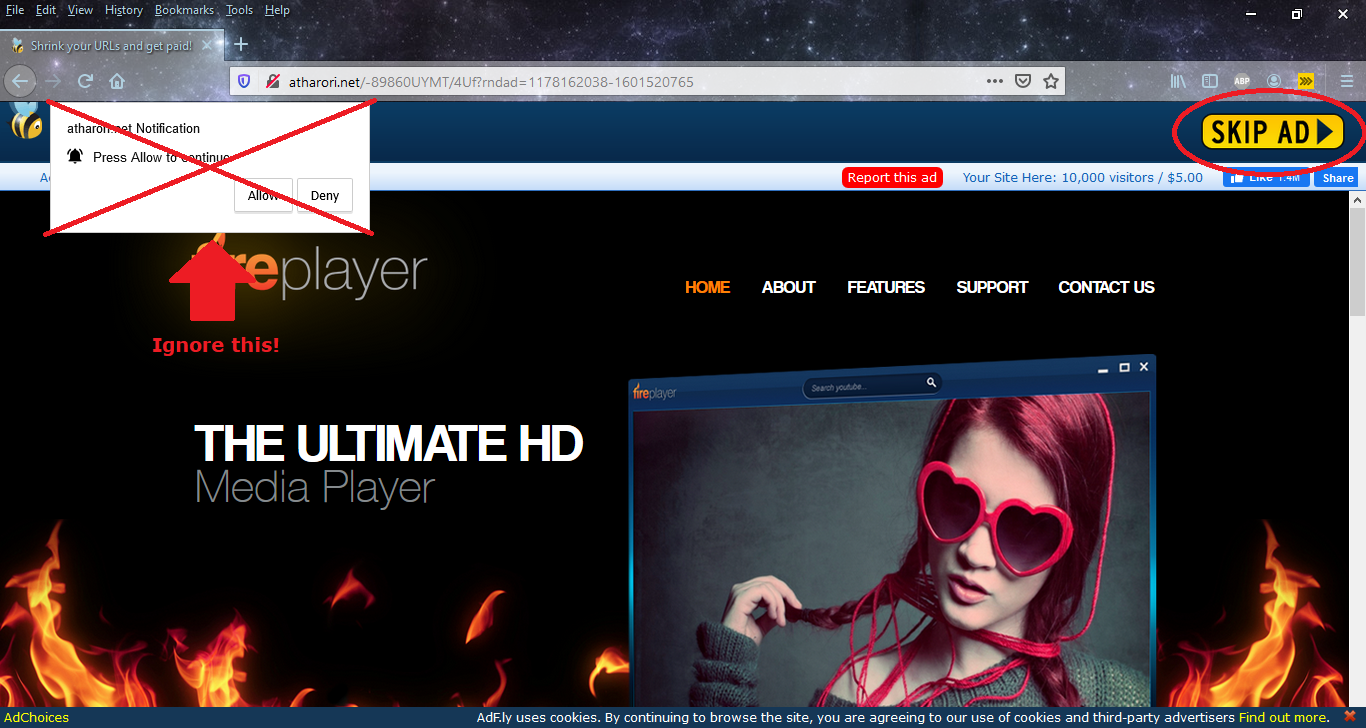
Task: Open CONTACT US in Fireplayer navigation
Action: [x=1106, y=287]
